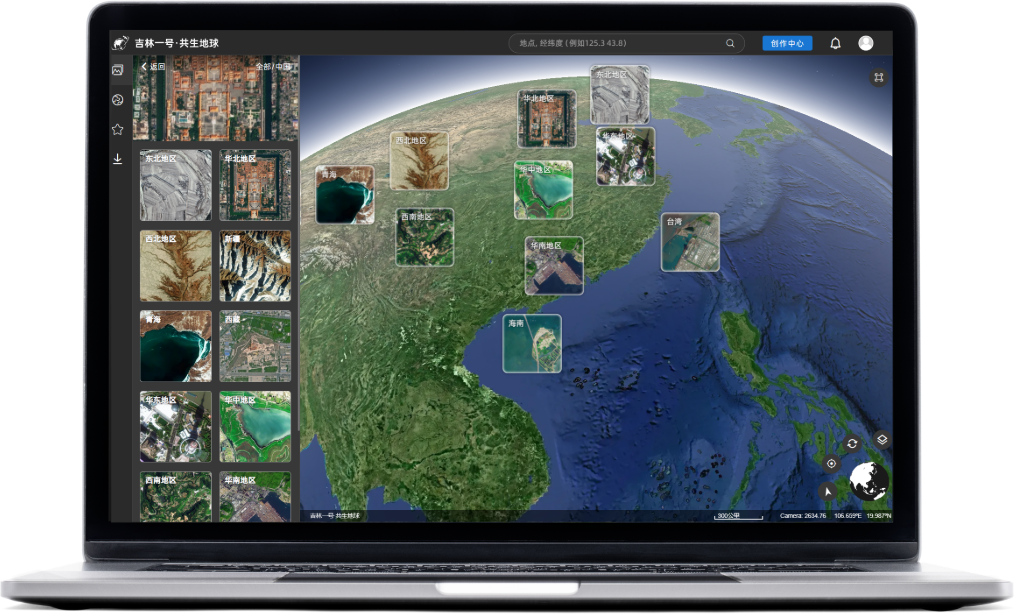Screen dimensions: 1014x614
Task: Select the 西藏 thumbnail in the sidebar
Action: coord(255,346)
